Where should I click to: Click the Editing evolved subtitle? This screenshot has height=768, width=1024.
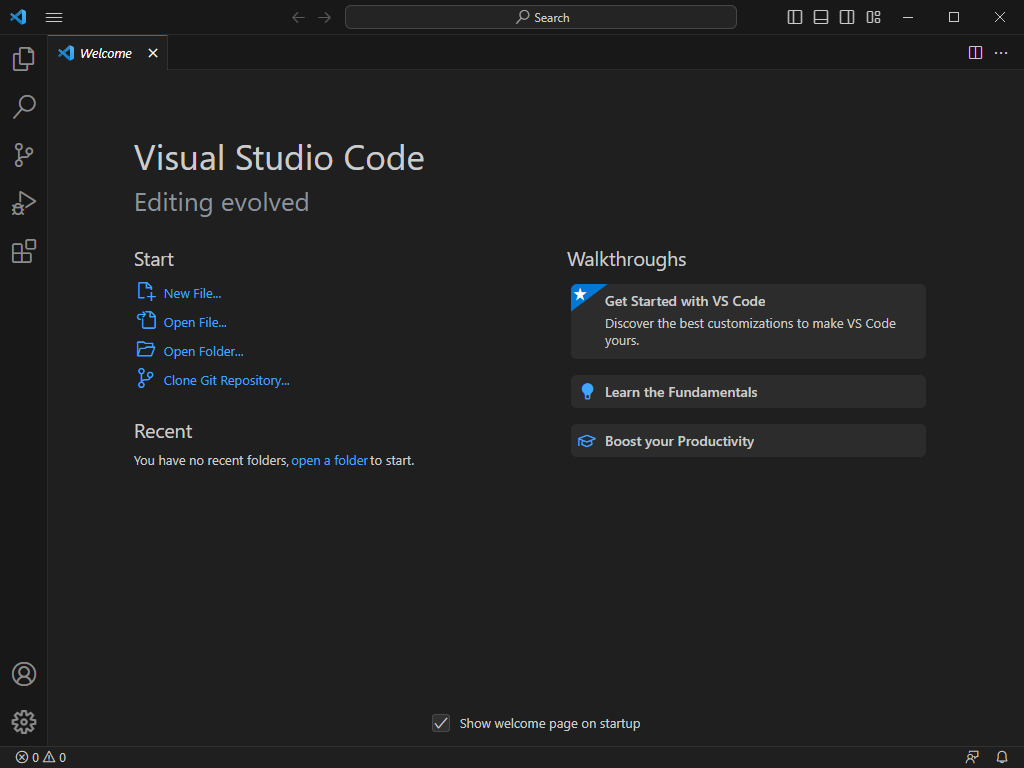coord(221,202)
